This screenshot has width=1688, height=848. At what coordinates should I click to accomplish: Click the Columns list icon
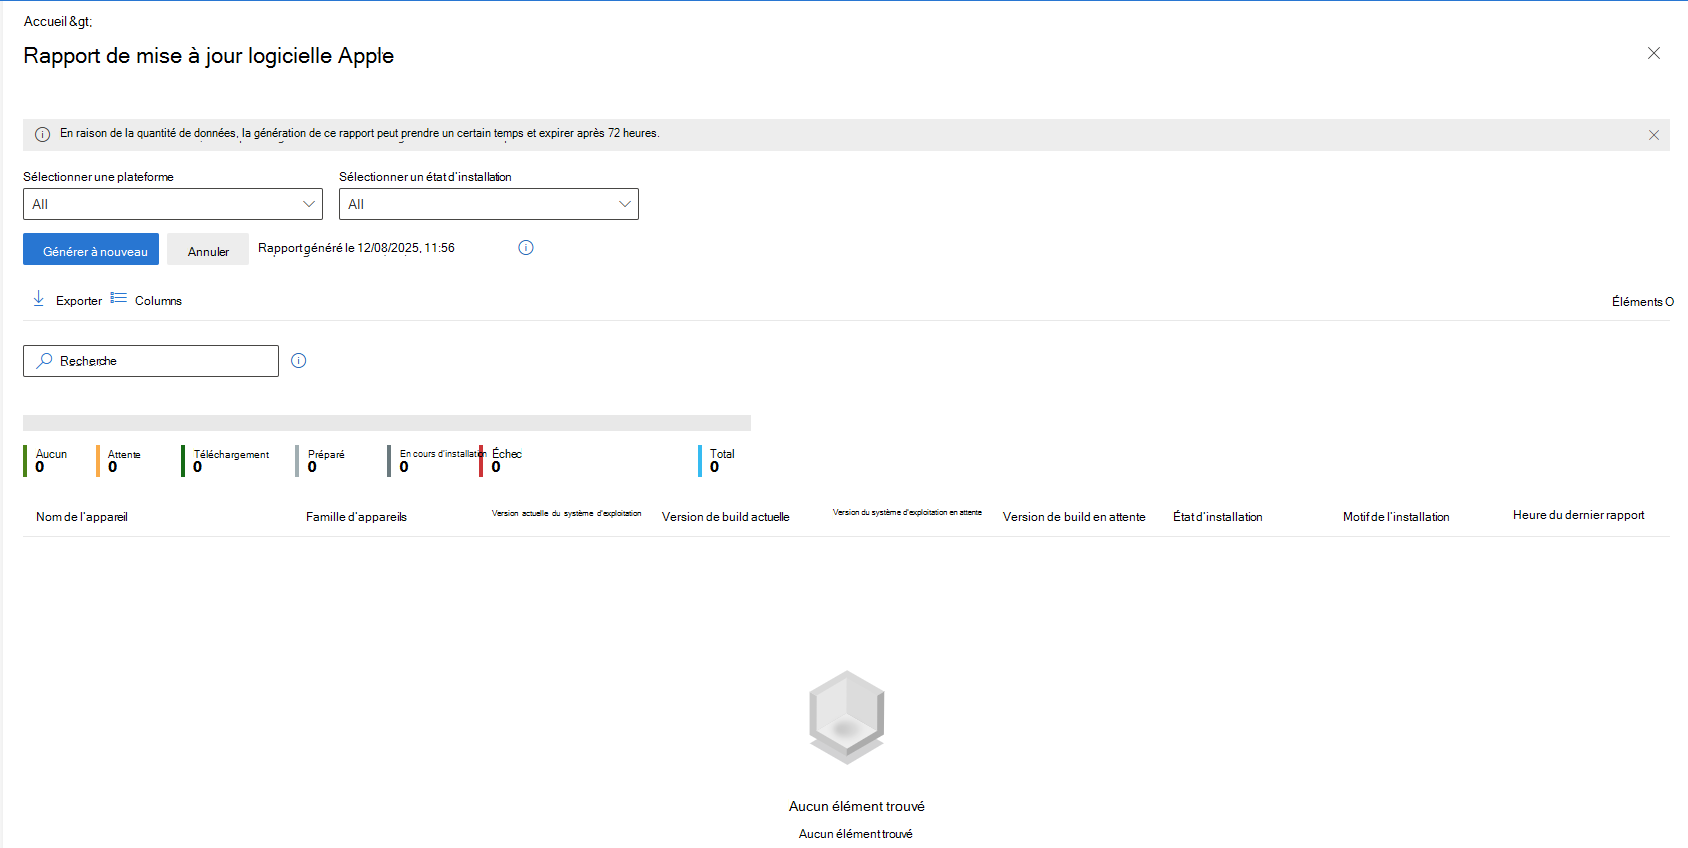tap(119, 298)
